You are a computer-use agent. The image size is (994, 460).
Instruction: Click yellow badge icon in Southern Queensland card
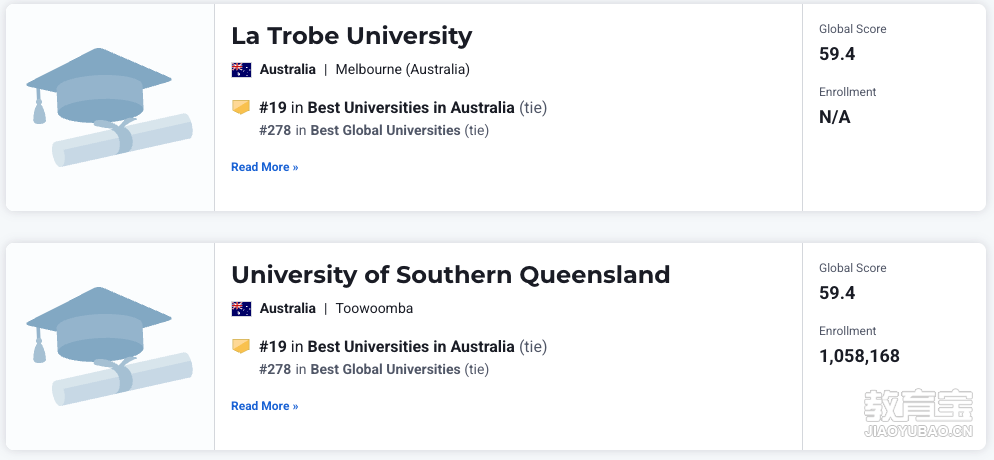coord(241,346)
